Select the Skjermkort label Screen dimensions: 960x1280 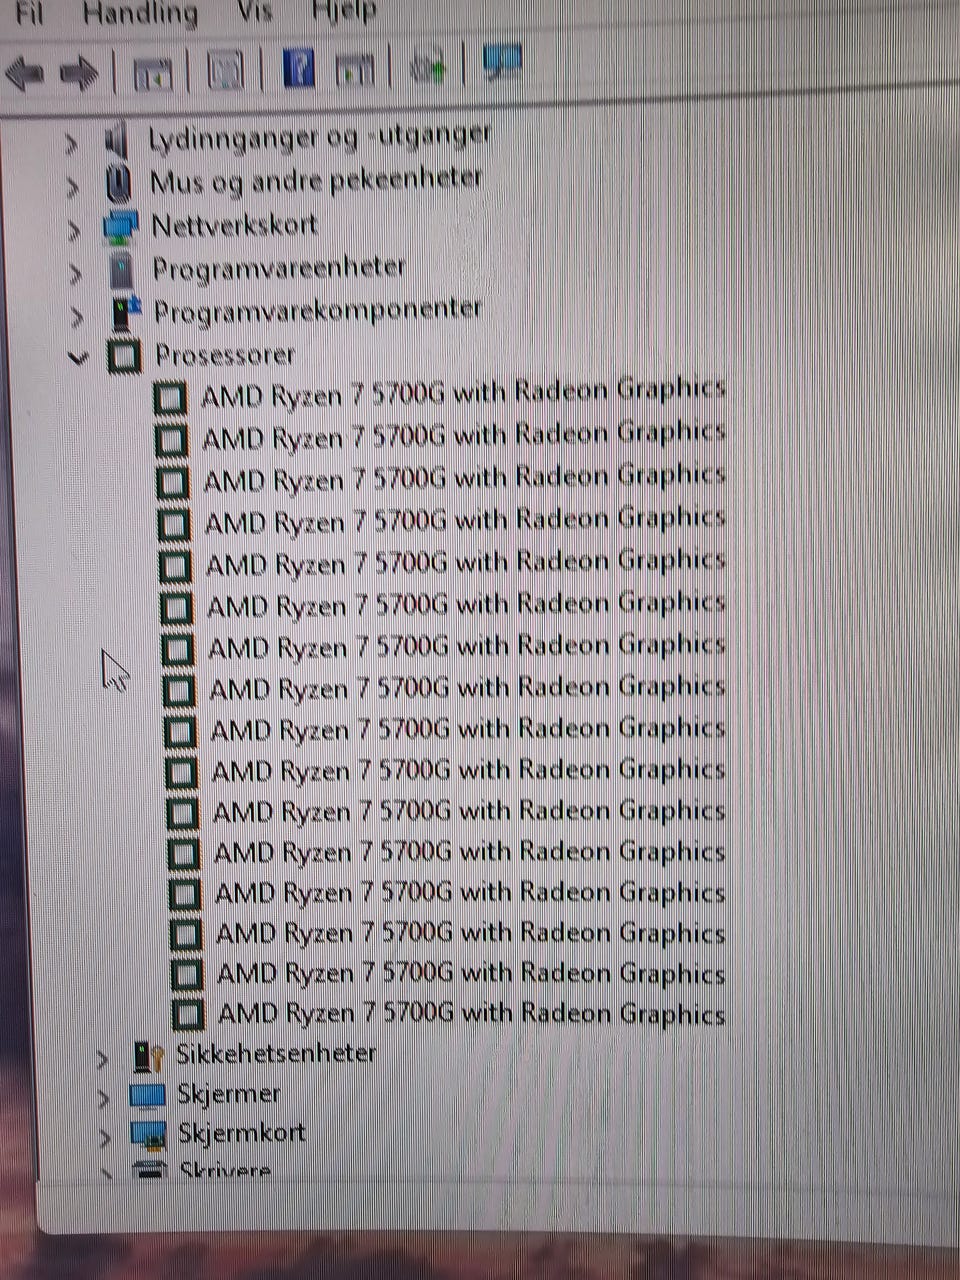click(242, 1133)
